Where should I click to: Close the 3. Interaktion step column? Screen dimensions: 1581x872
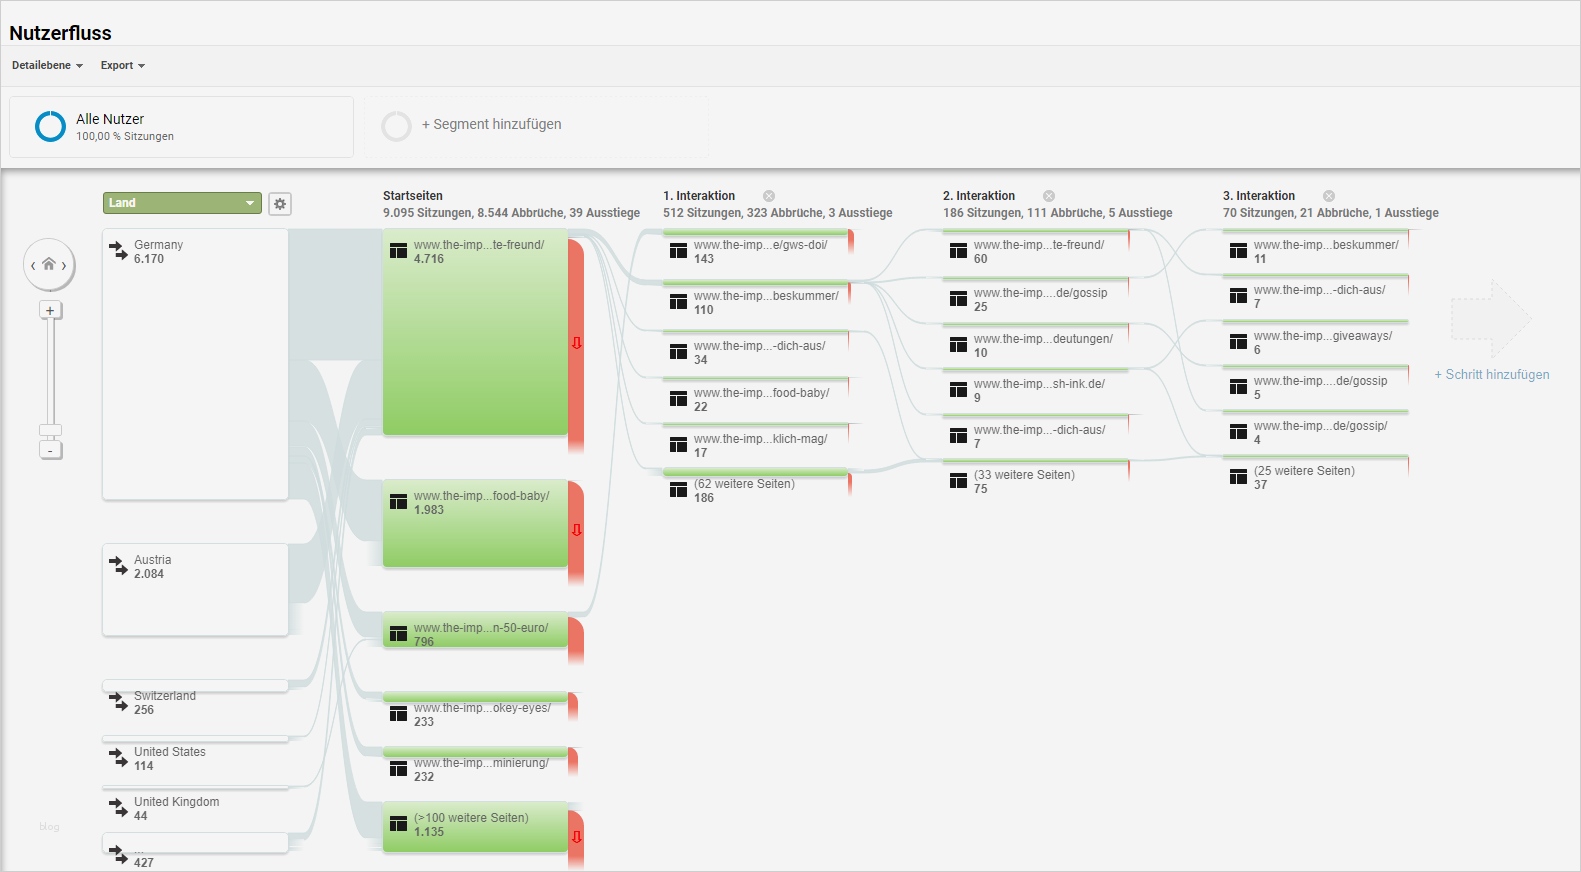1329,195
